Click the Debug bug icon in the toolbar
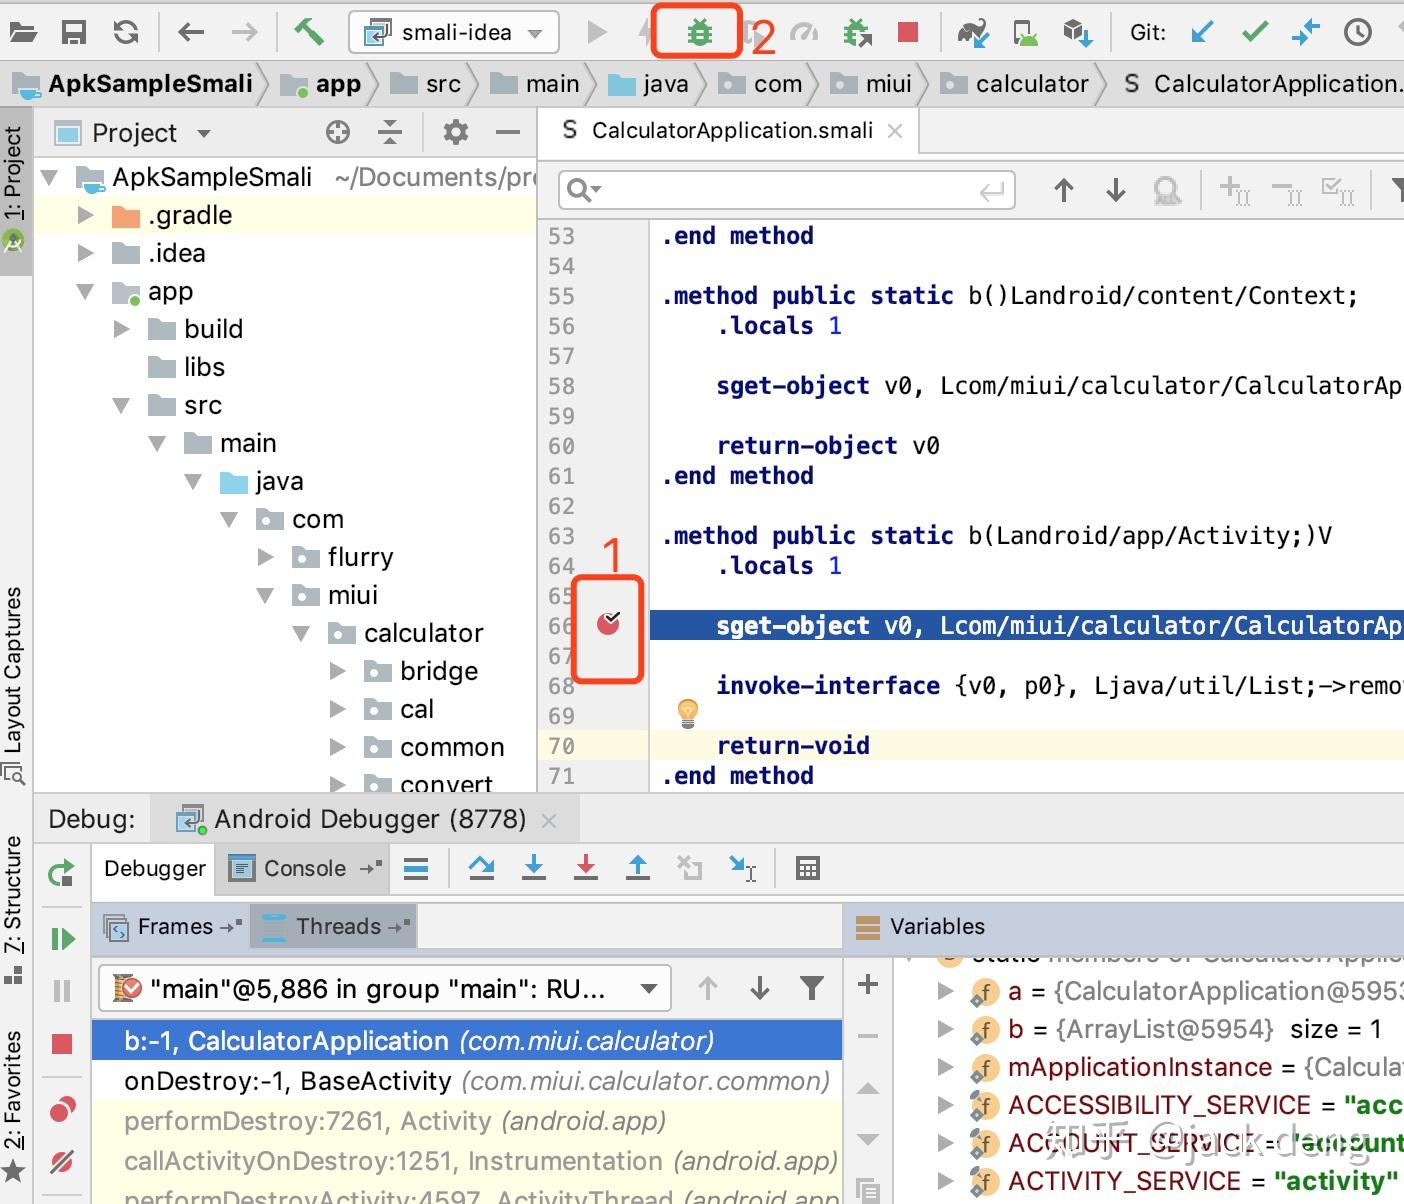This screenshot has height=1204, width=1404. pyautogui.click(x=697, y=31)
